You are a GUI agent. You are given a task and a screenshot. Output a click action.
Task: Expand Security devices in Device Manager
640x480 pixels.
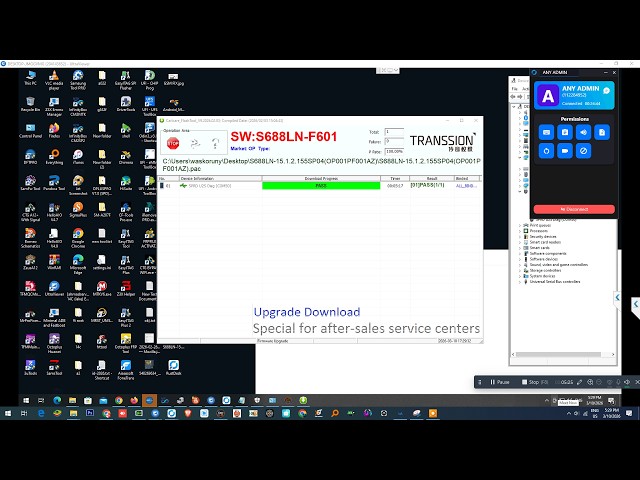click(x=520, y=237)
